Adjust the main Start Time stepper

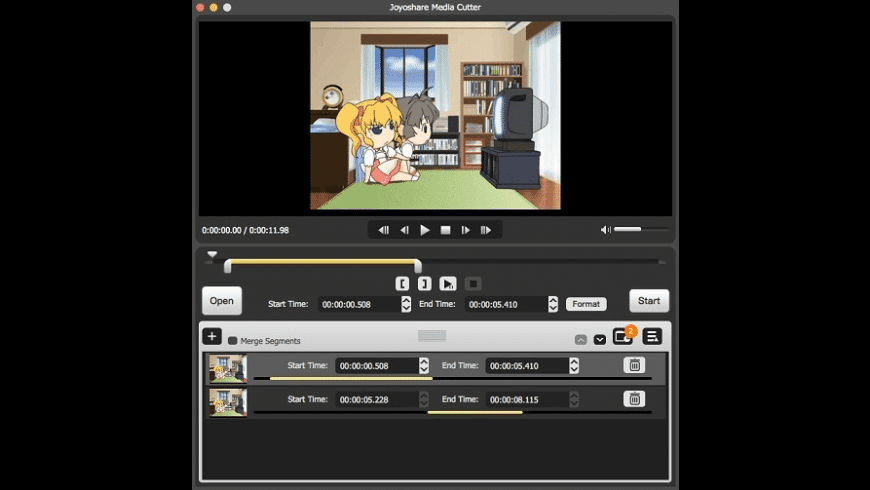(406, 304)
